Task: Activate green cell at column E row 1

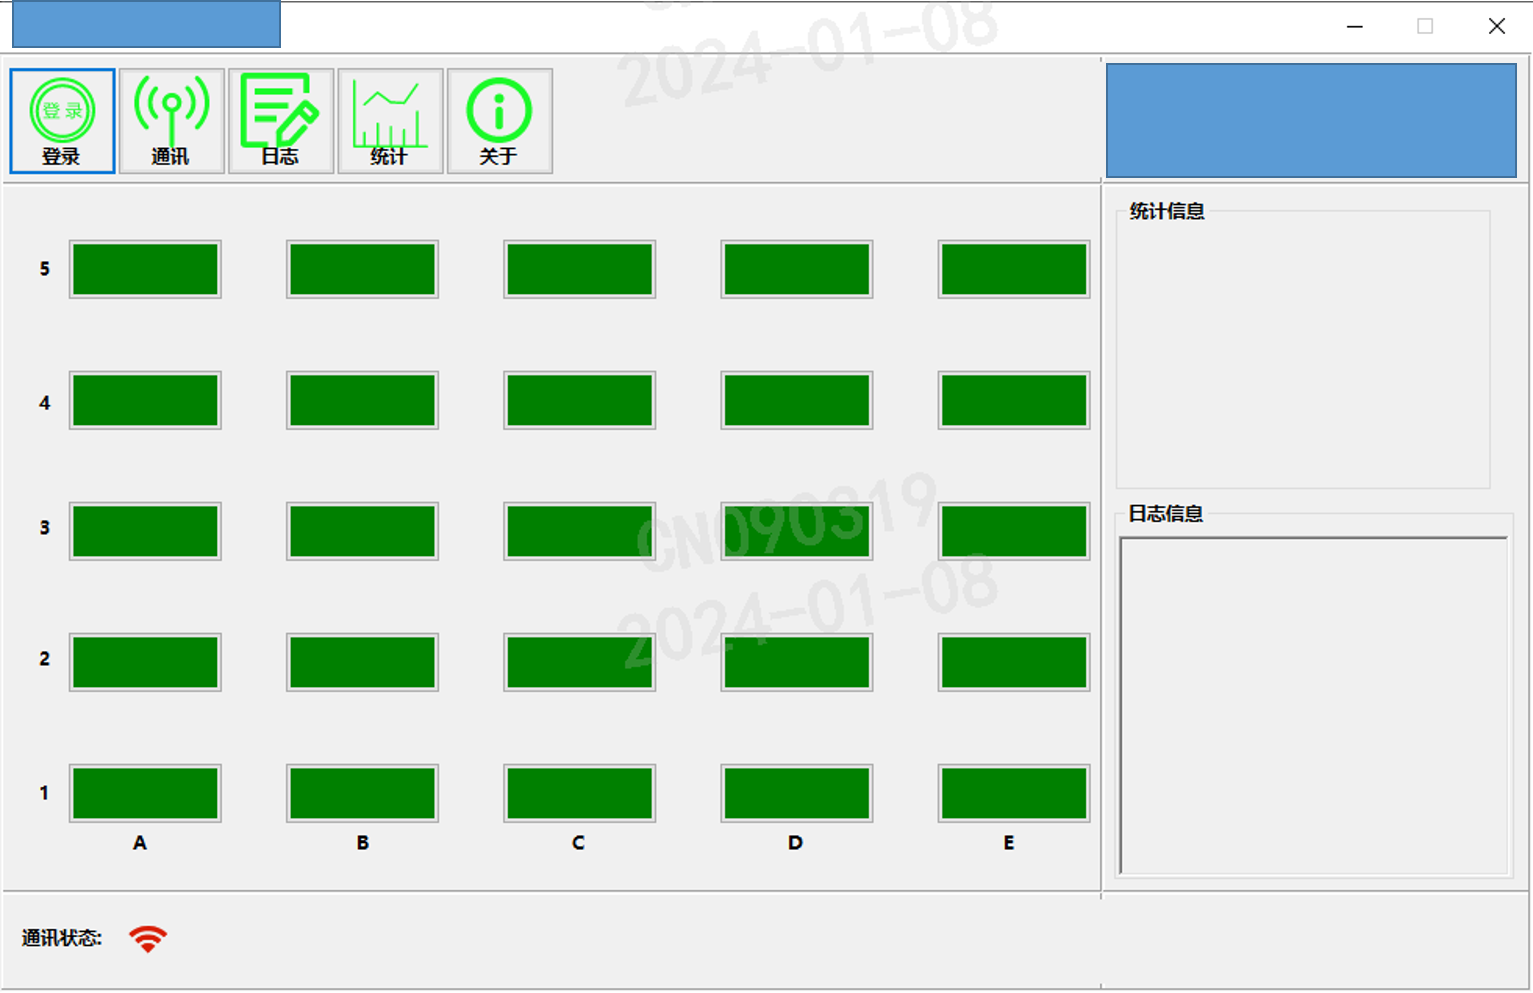Action: (x=1013, y=793)
